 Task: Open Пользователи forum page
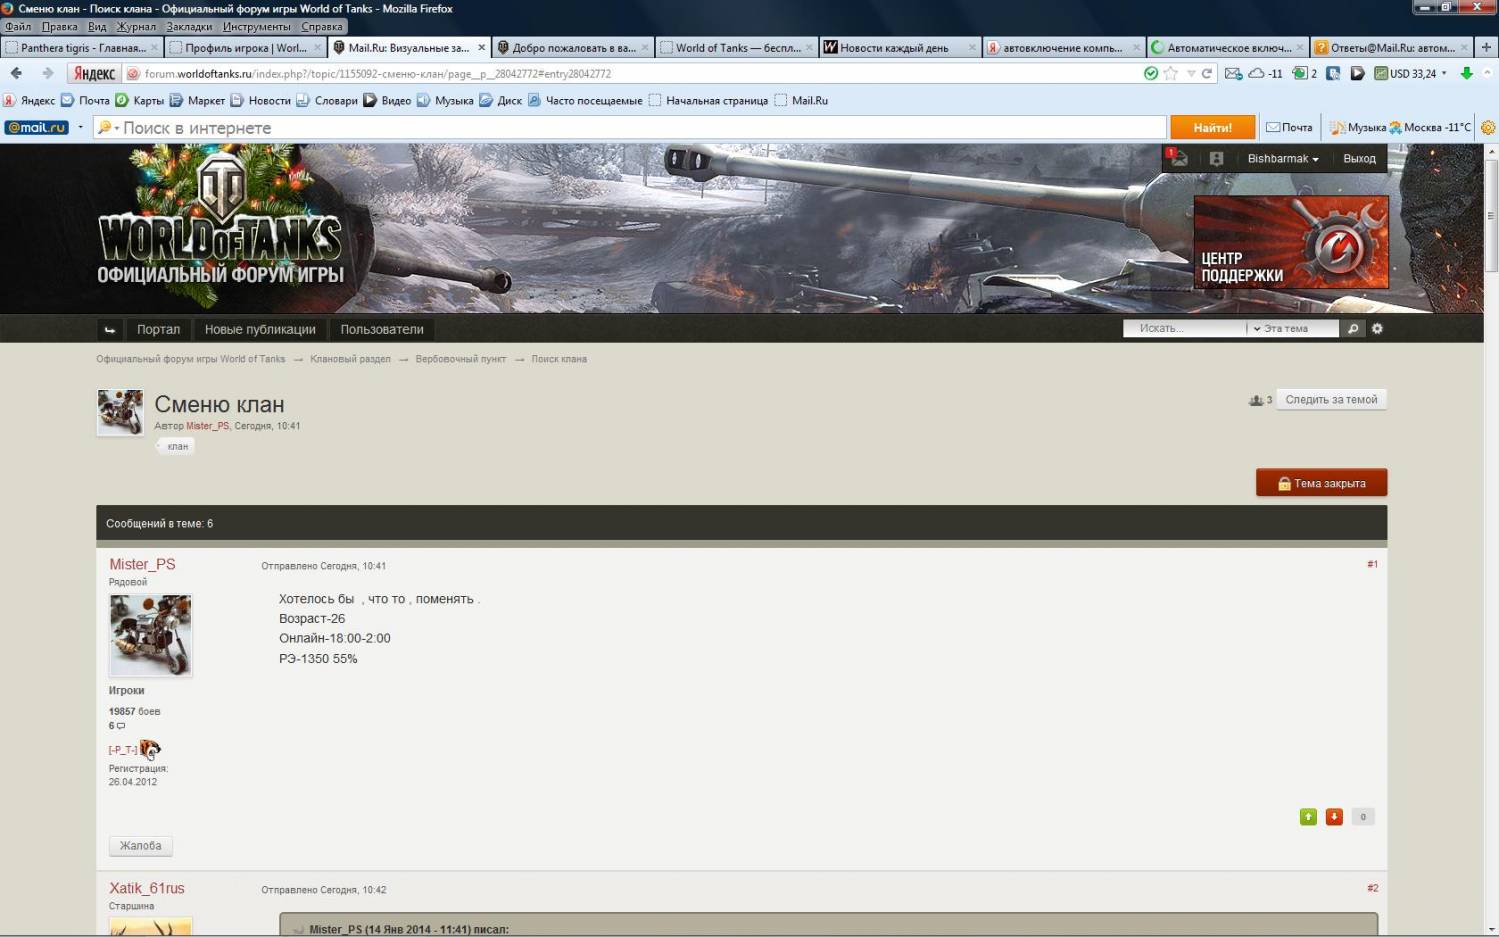[382, 329]
